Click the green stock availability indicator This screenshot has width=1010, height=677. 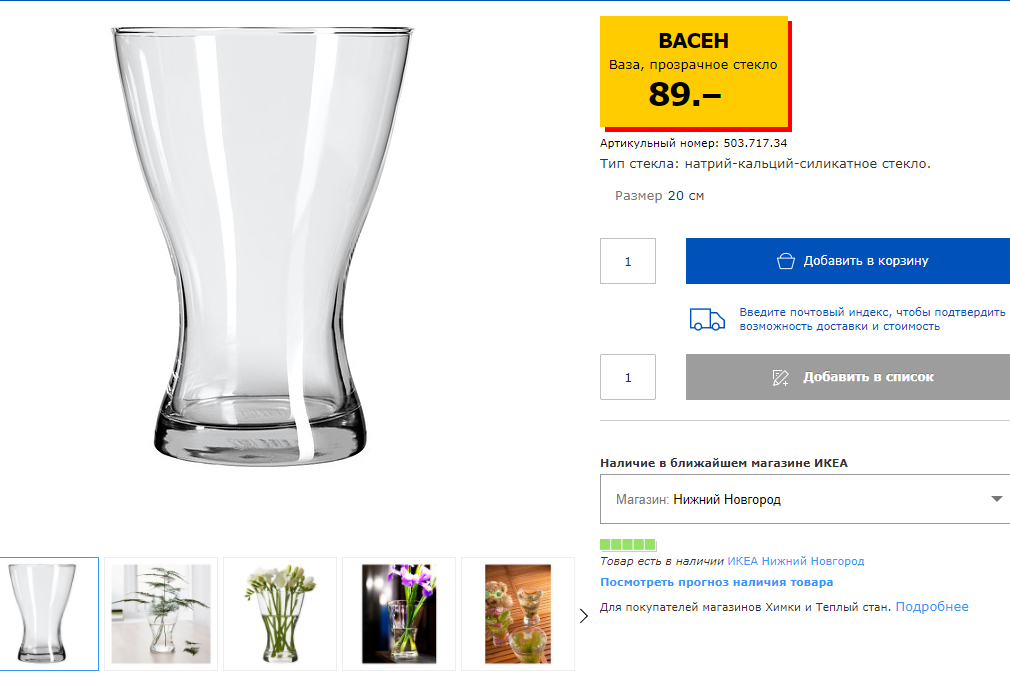(x=627, y=545)
